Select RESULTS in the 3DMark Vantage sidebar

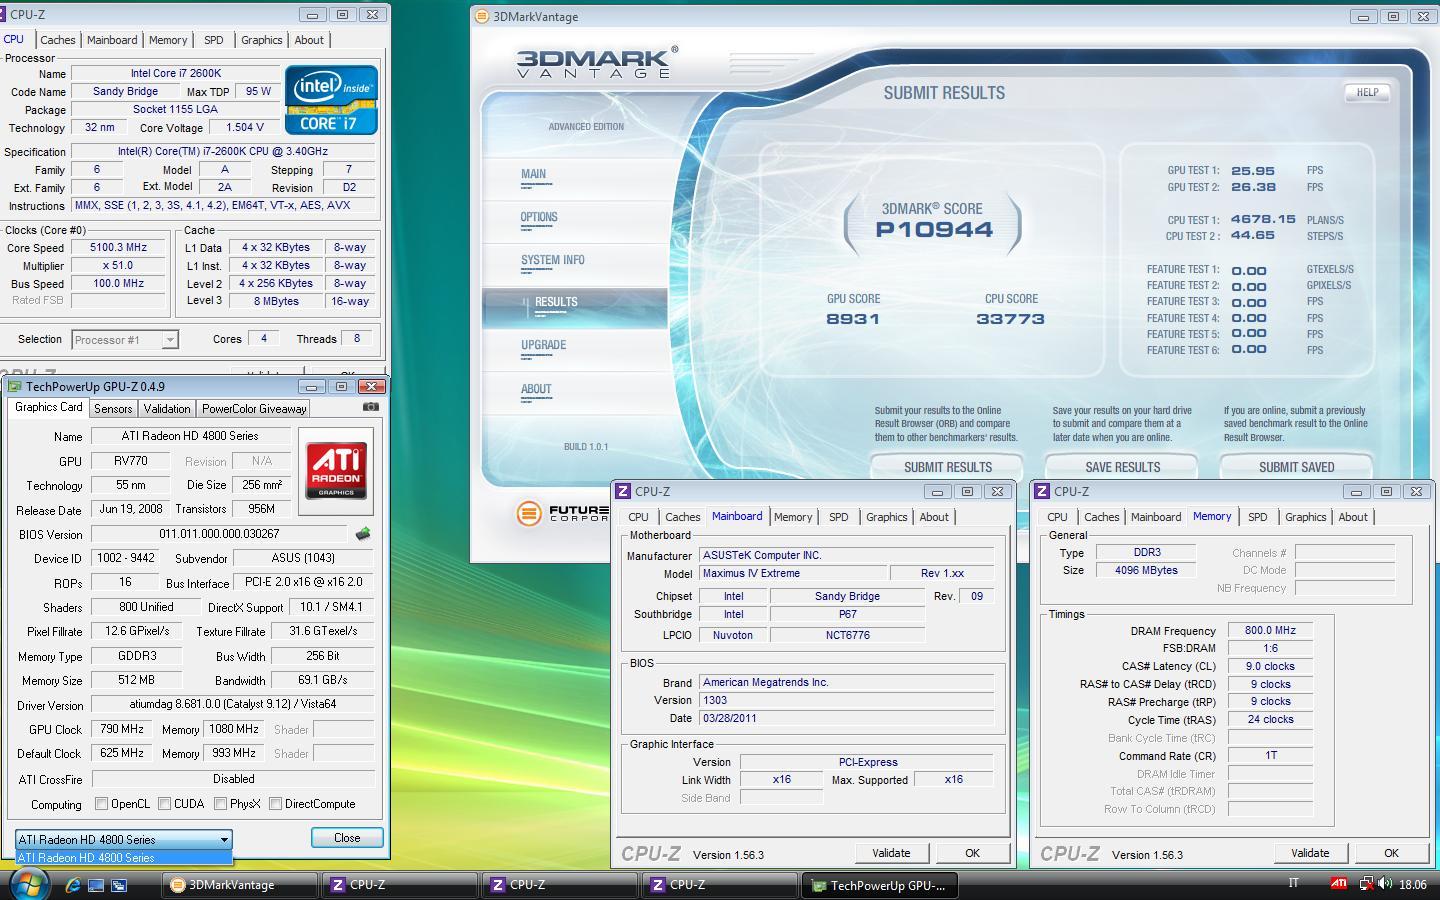tap(574, 307)
